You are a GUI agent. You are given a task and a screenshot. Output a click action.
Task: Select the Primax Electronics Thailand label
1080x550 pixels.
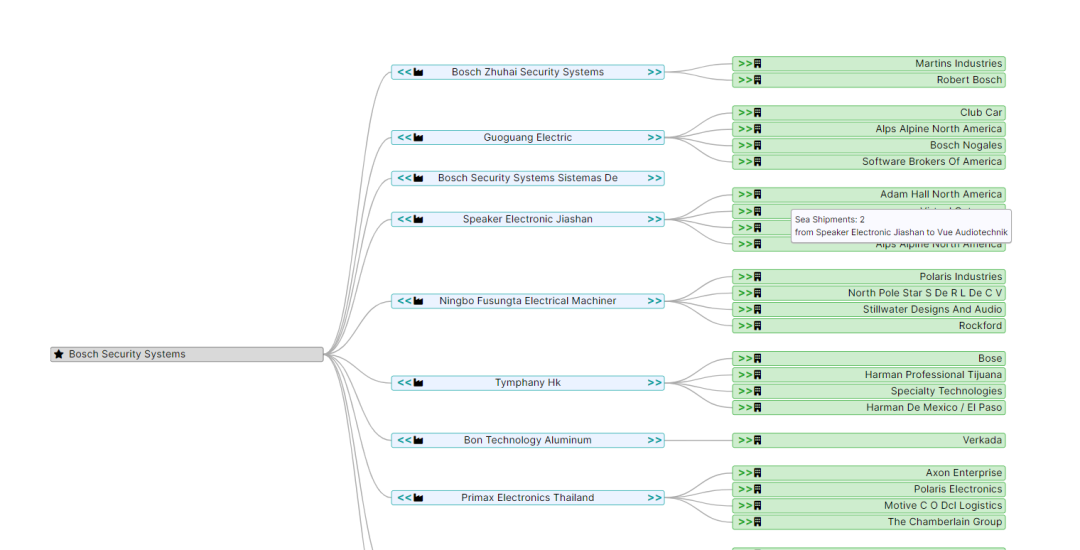[x=528, y=498]
